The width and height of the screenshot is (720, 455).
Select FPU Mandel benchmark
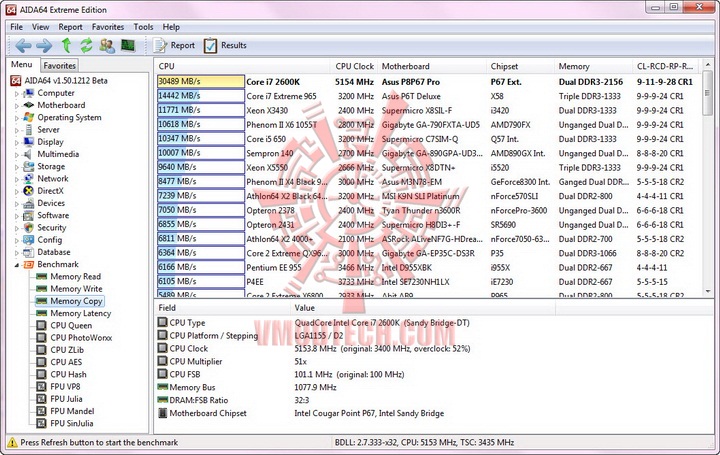72,411
